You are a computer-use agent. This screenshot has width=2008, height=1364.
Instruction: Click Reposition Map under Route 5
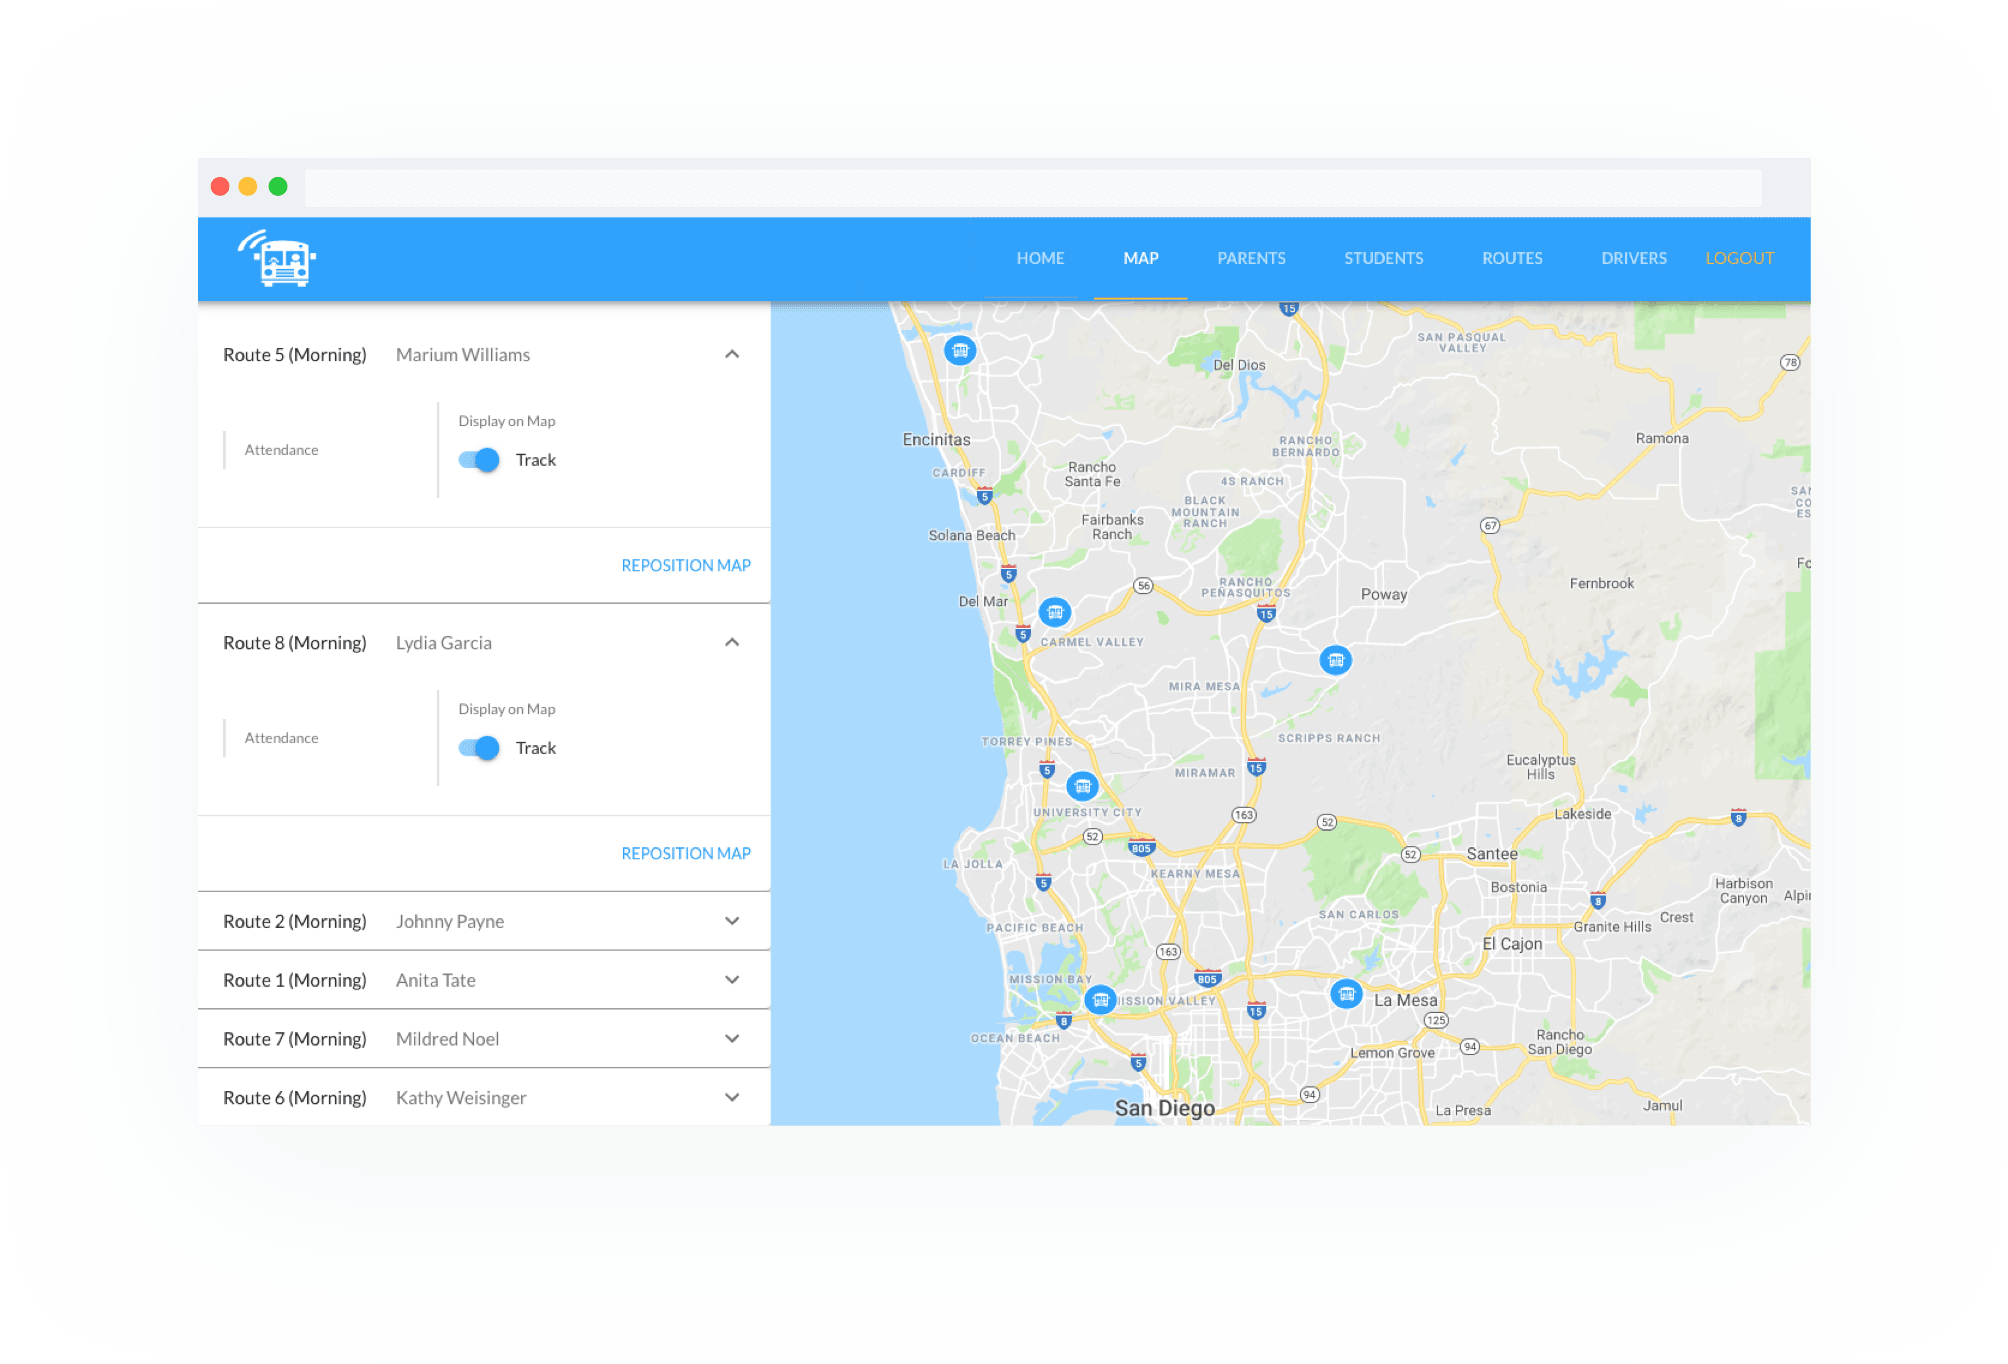tap(685, 566)
